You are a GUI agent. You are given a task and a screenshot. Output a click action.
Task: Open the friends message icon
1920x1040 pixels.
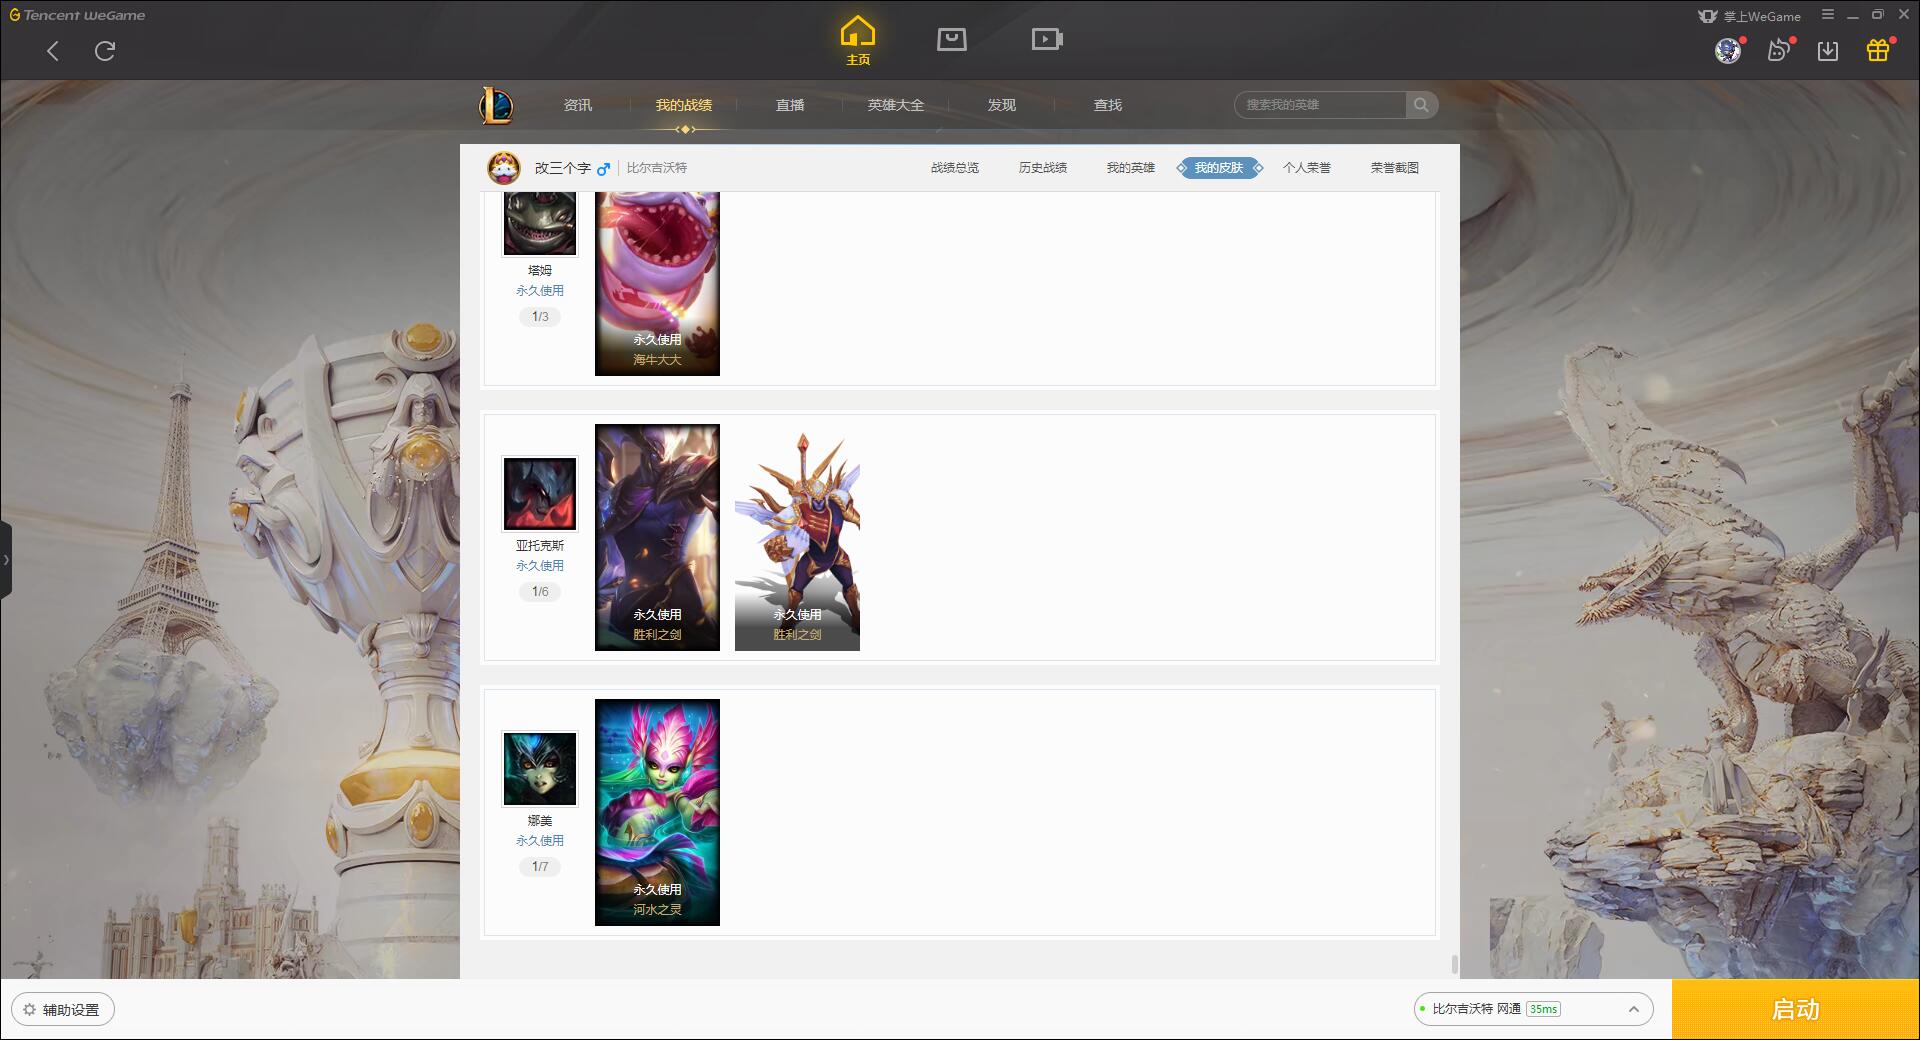(x=1778, y=50)
